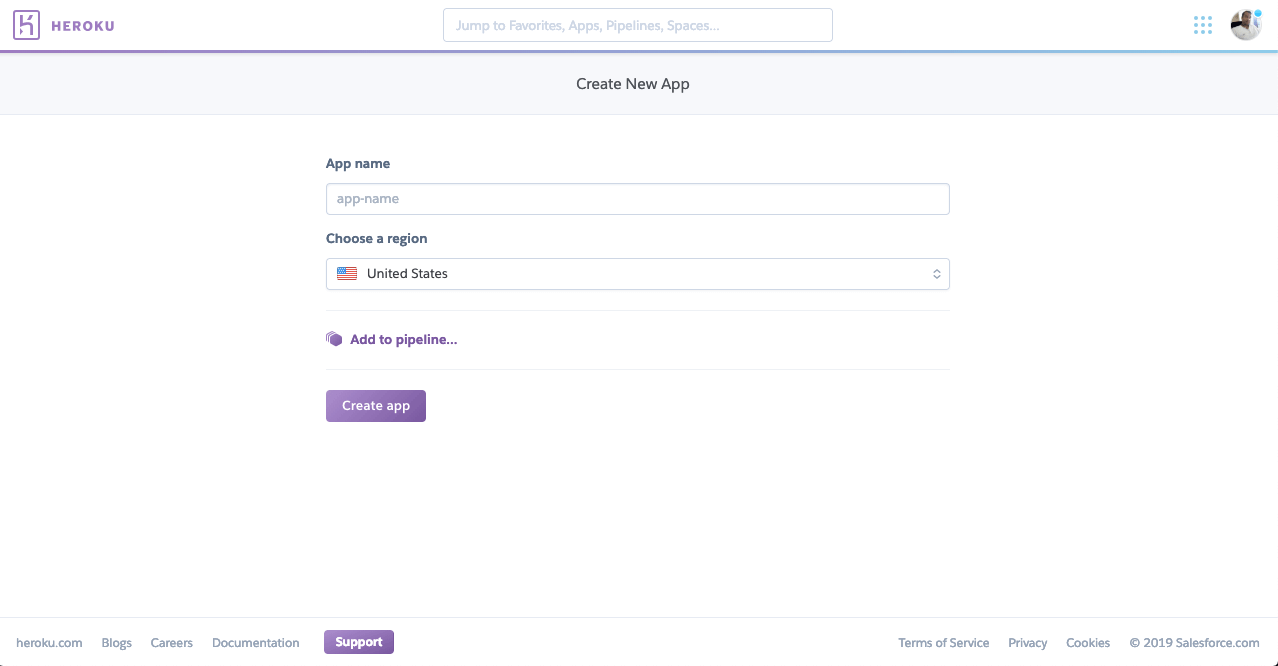View the Terms of Service
Image resolution: width=1278 pixels, height=666 pixels.
pos(943,643)
